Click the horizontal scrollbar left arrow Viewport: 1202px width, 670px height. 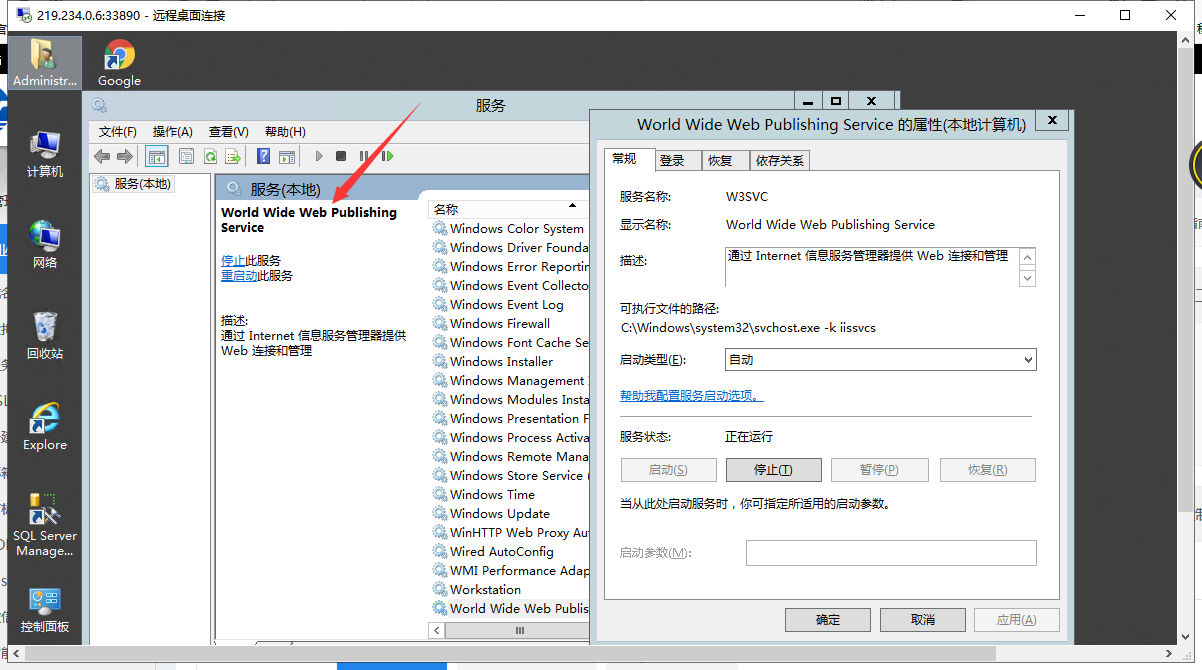[x=437, y=631]
